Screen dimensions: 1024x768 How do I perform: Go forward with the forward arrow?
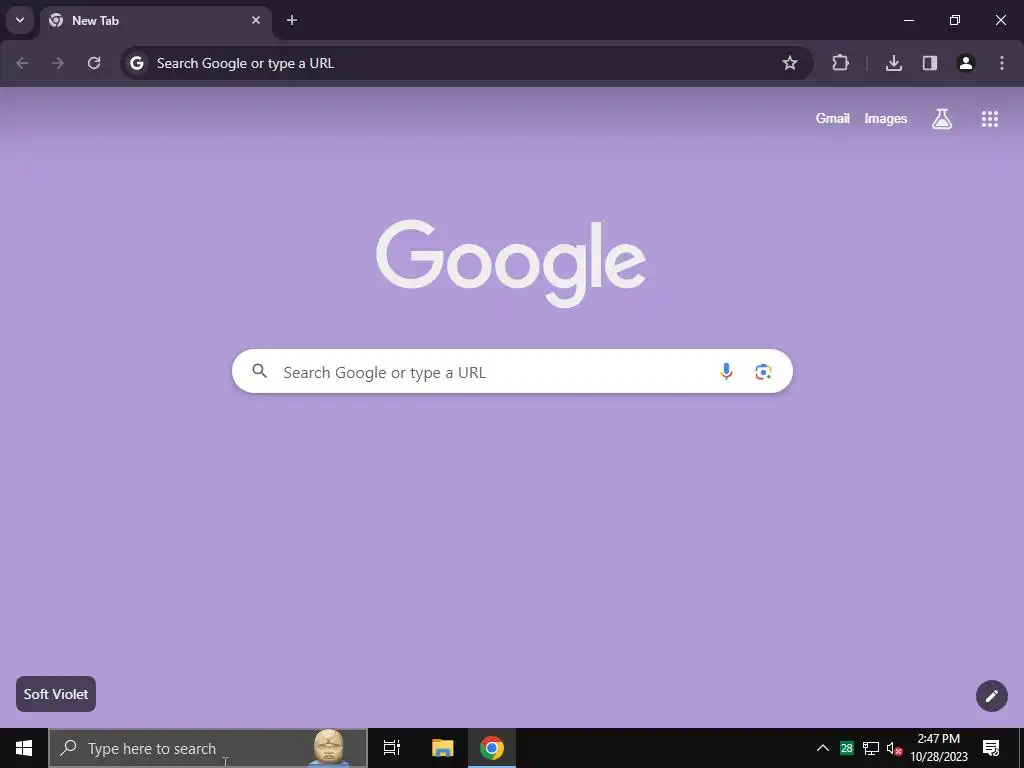[x=58, y=63]
